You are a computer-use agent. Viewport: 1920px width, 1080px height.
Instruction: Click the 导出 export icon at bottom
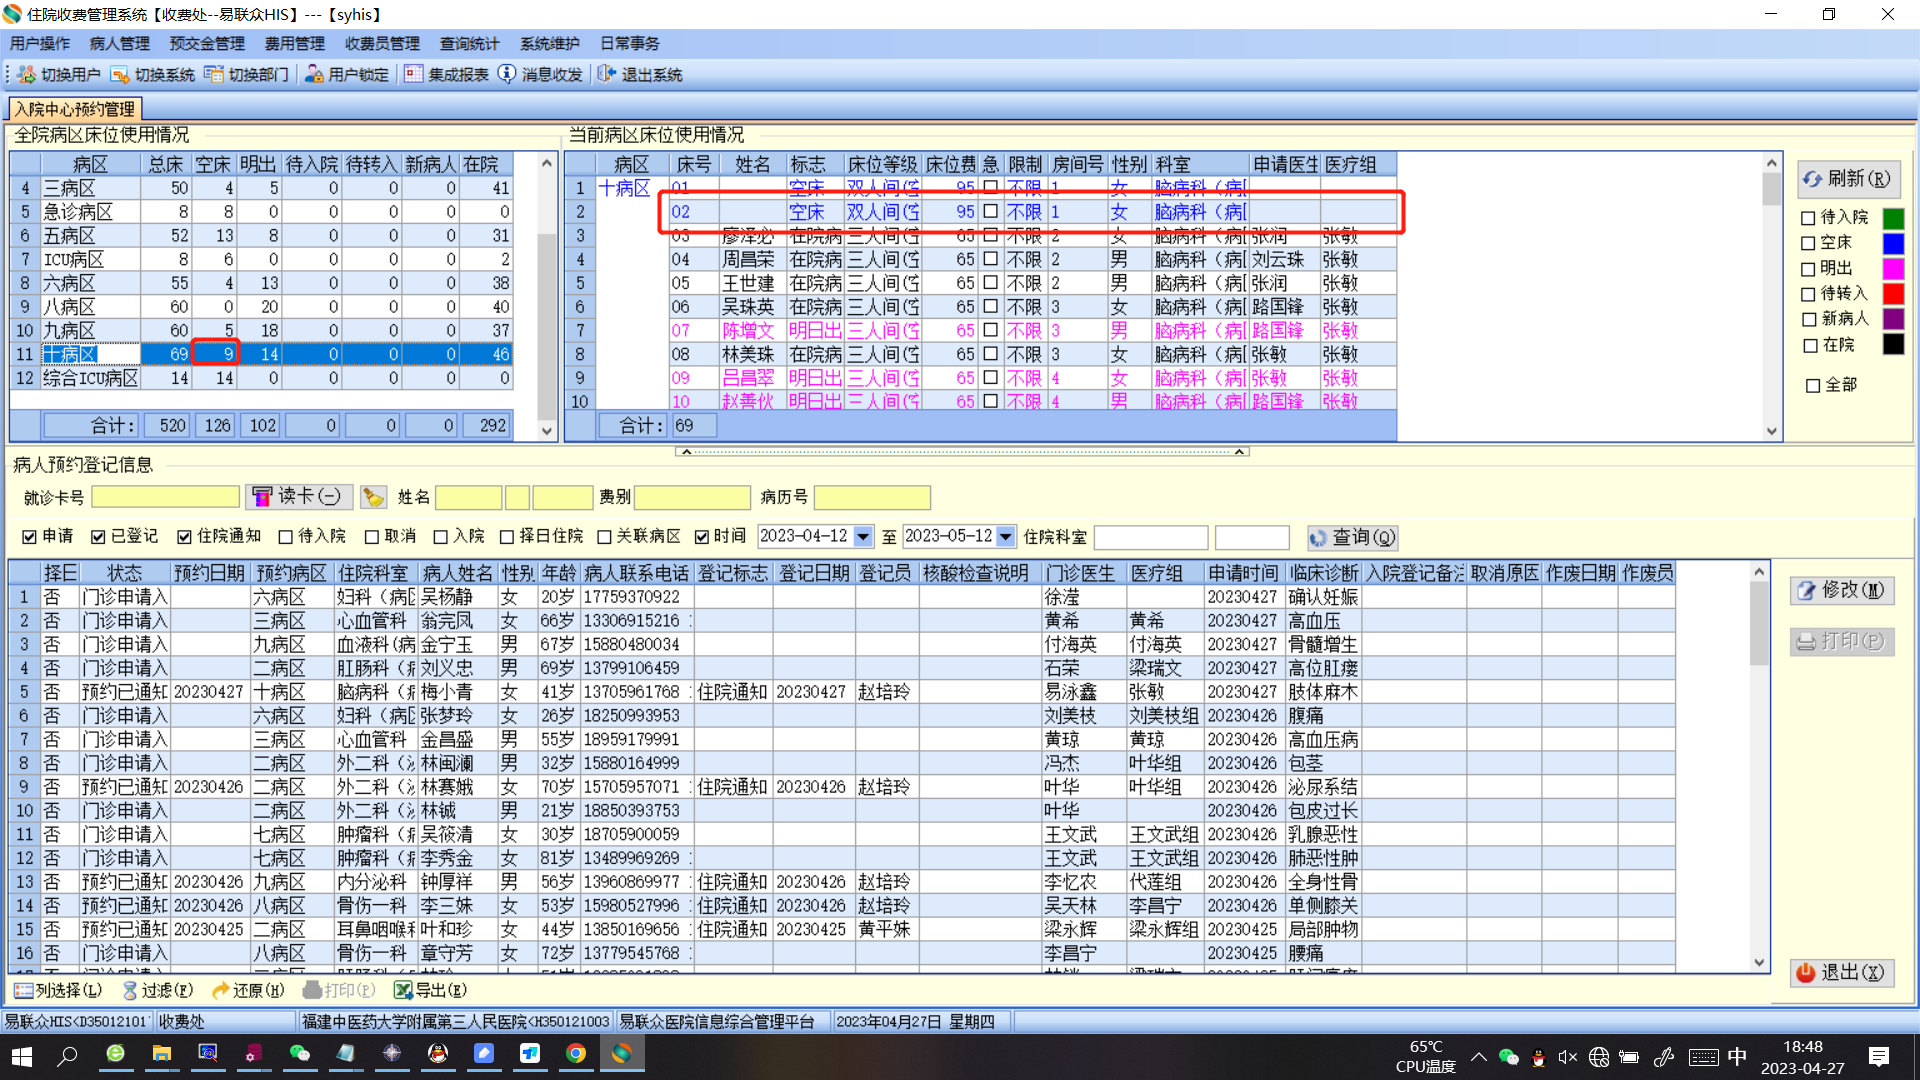(x=403, y=990)
